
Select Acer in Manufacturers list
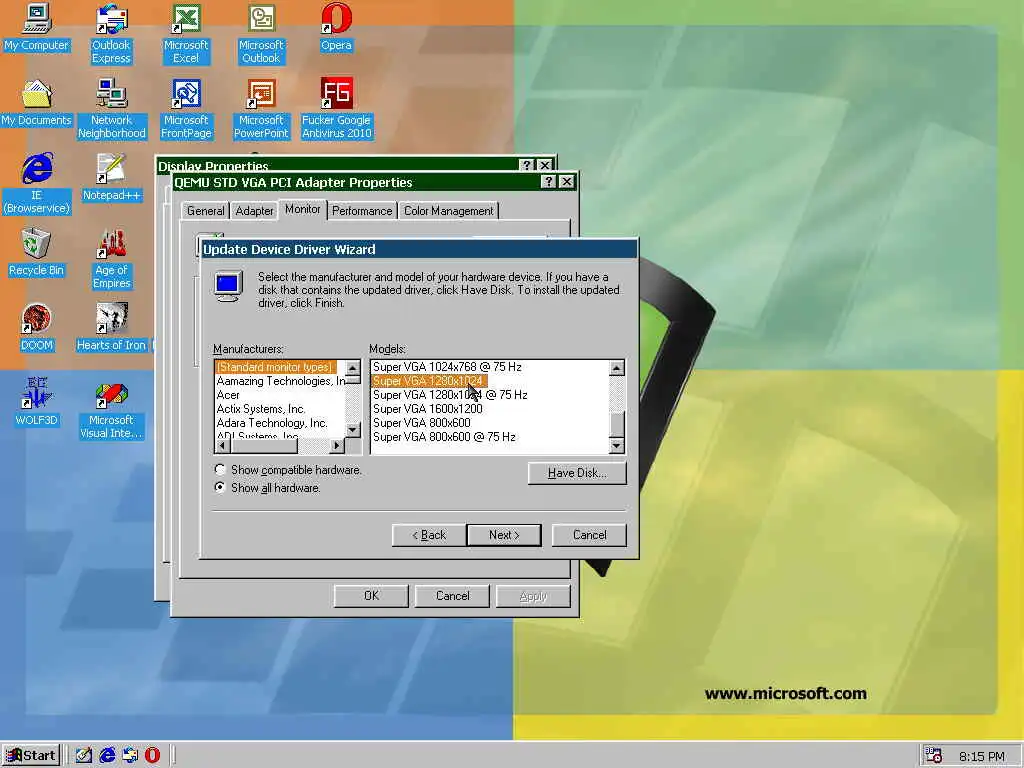tap(228, 395)
